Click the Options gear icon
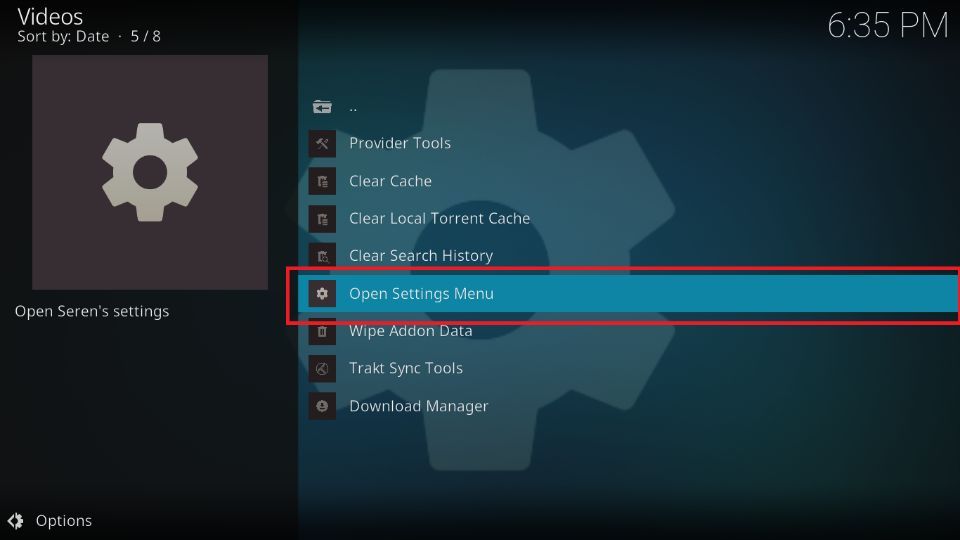This screenshot has width=960, height=540. pos(16,520)
